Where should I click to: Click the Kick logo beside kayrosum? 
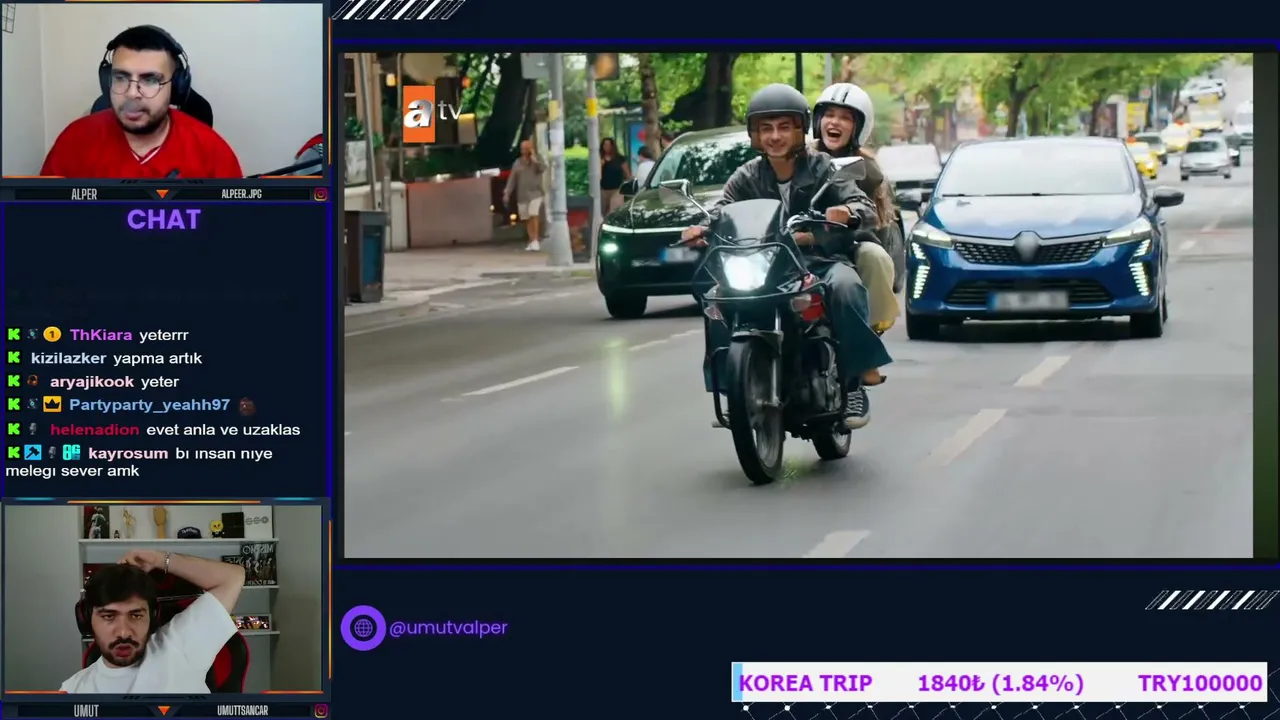pos(14,453)
